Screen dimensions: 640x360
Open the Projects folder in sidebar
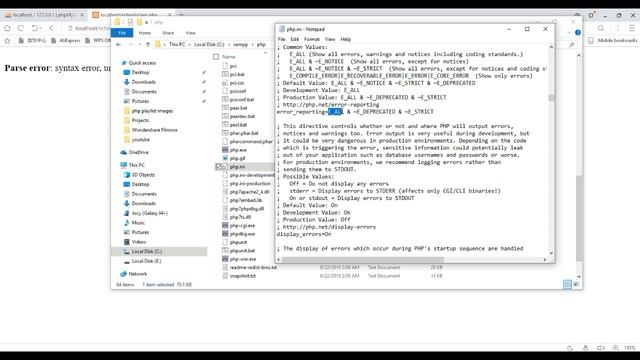(140, 120)
